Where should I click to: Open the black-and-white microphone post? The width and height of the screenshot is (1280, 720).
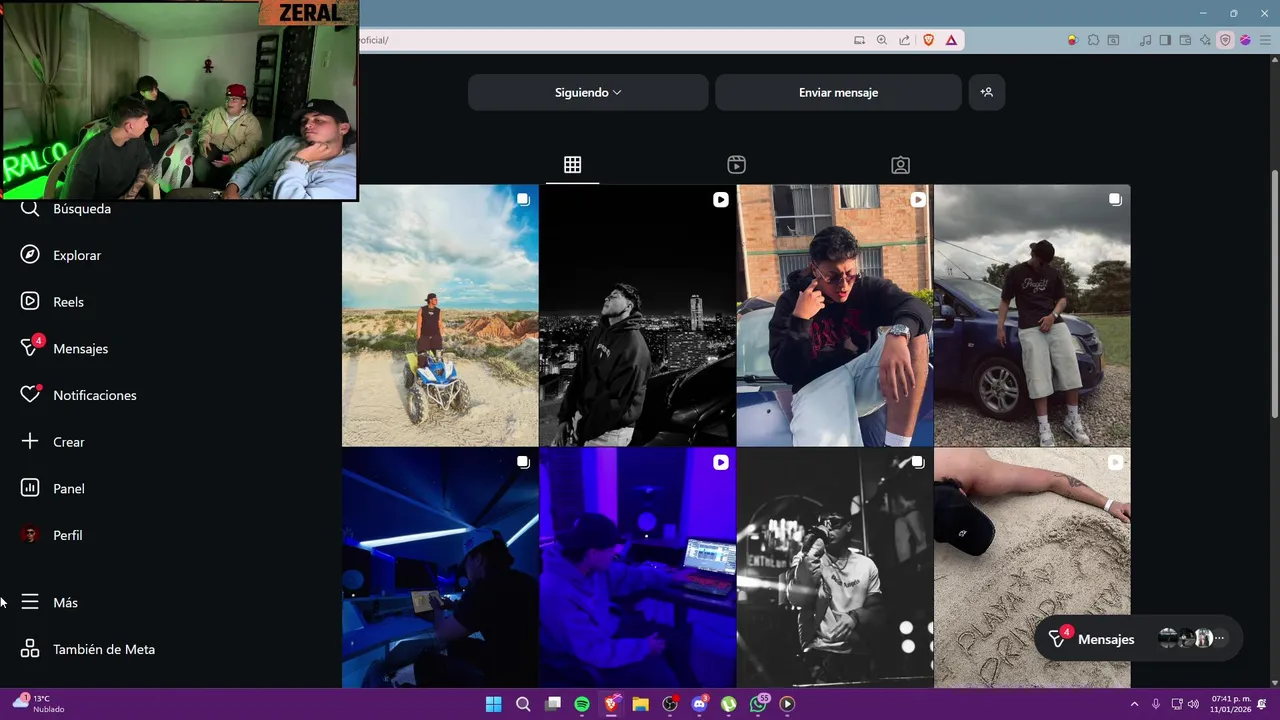tap(835, 567)
